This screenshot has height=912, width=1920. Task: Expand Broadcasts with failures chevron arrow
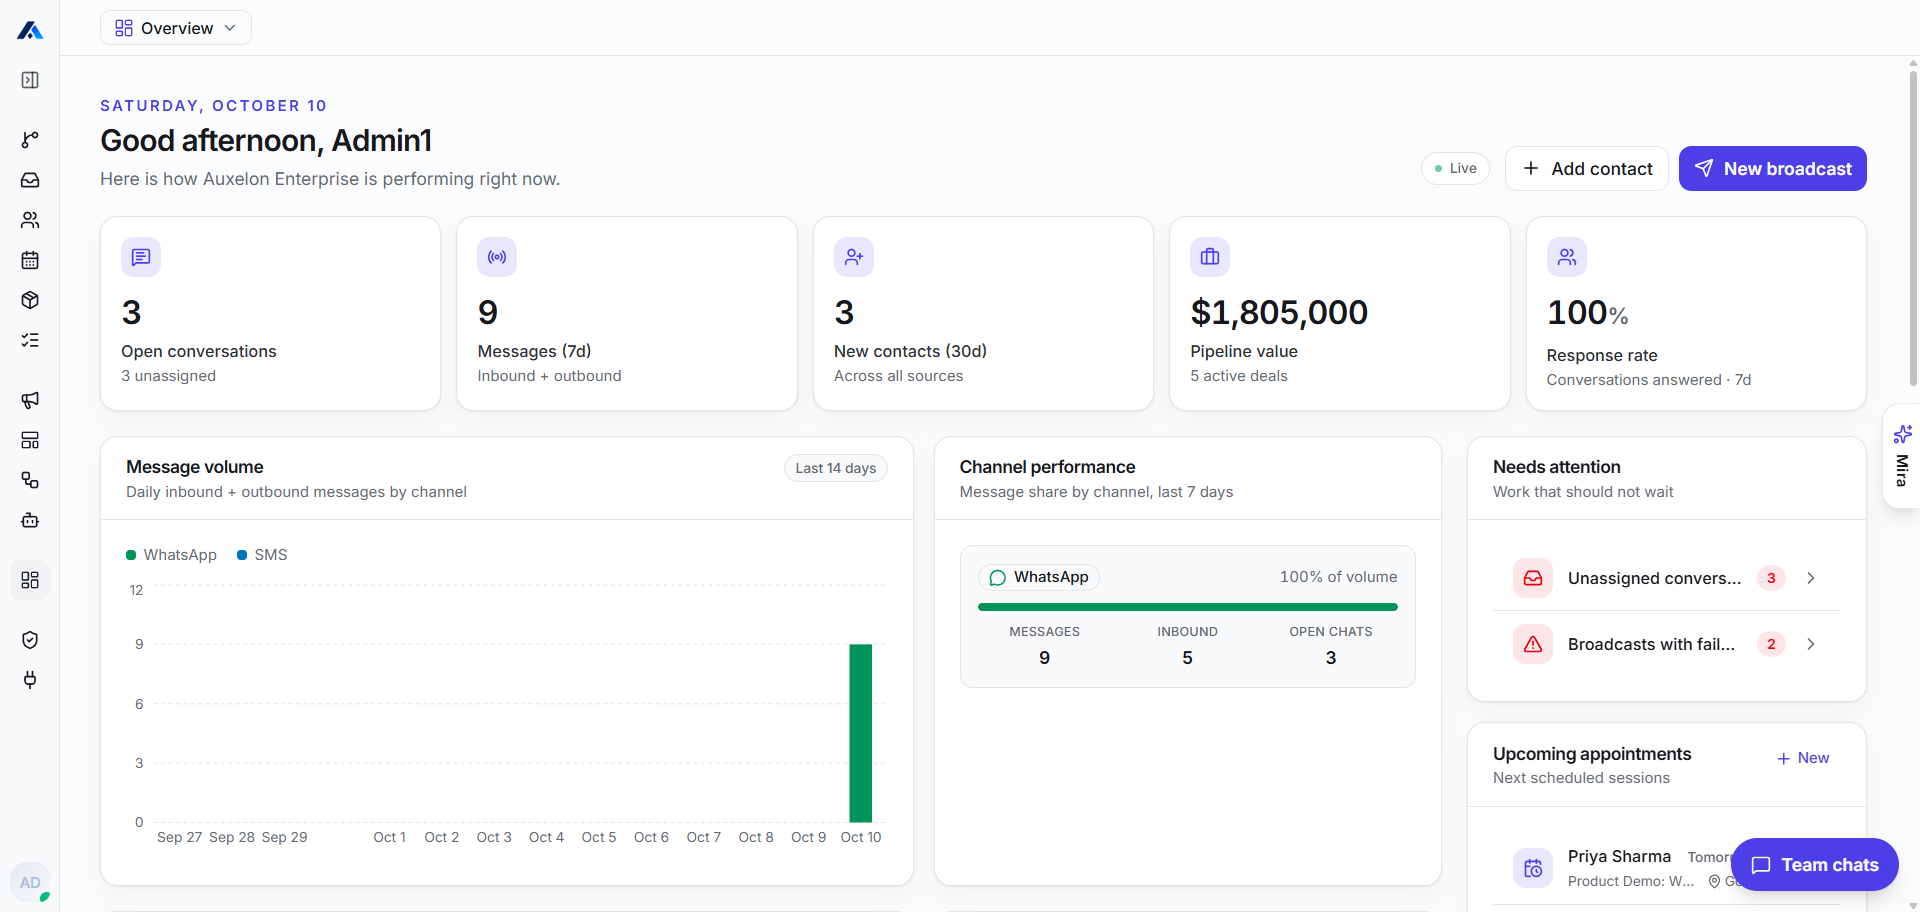[1810, 644]
